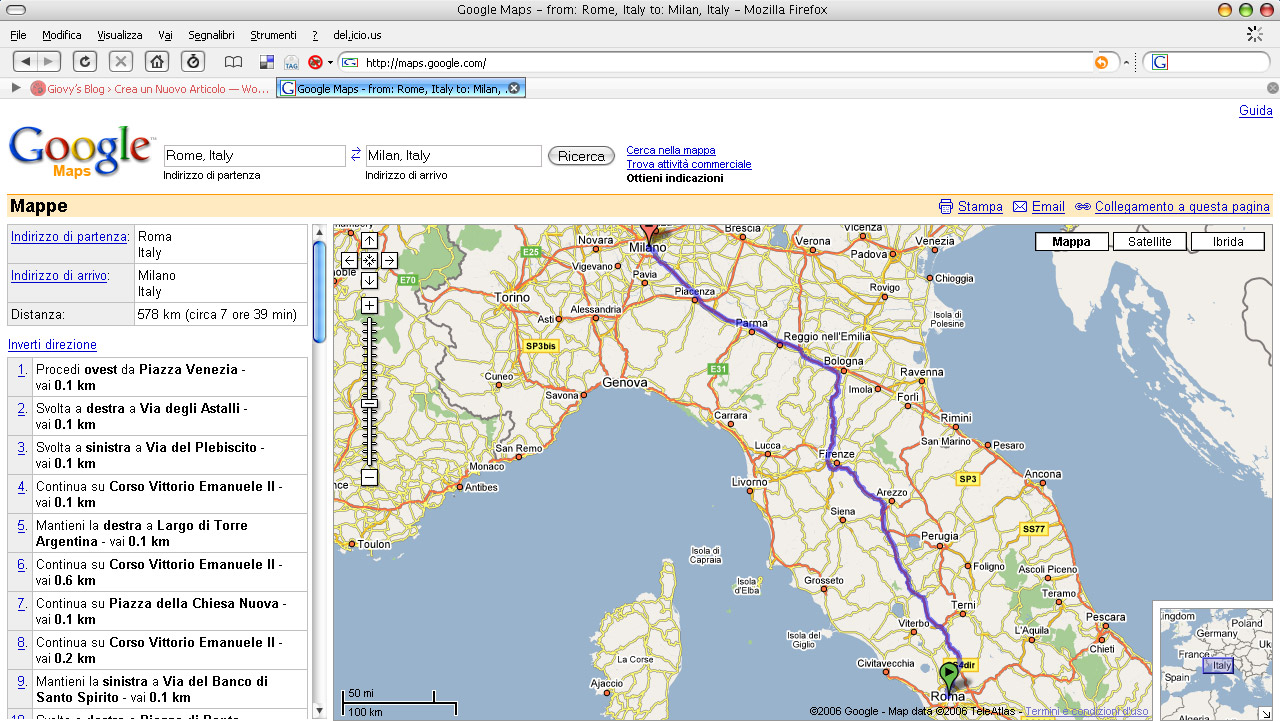
Task: Switch to Mappa map view
Action: (x=1072, y=242)
